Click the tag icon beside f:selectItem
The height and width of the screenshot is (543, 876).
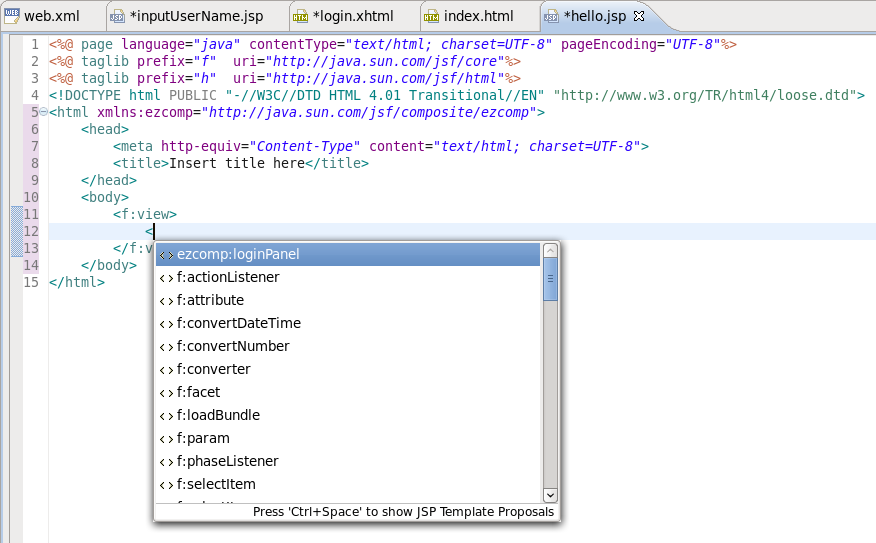click(166, 485)
